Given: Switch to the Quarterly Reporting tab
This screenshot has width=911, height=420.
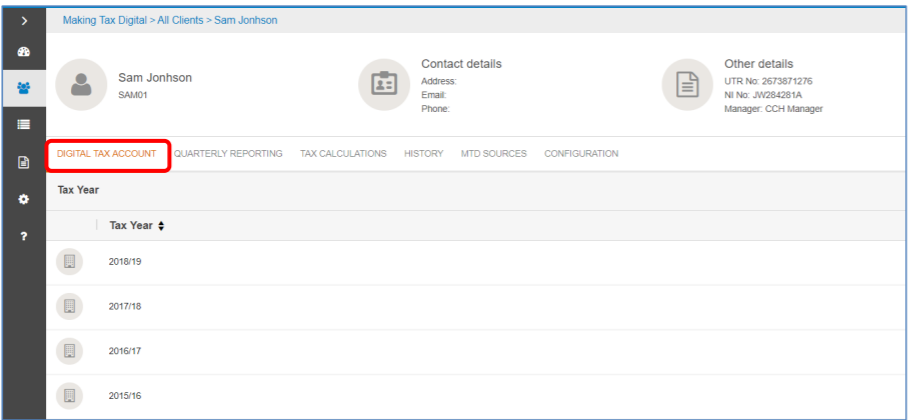Looking at the screenshot, I should [x=228, y=154].
